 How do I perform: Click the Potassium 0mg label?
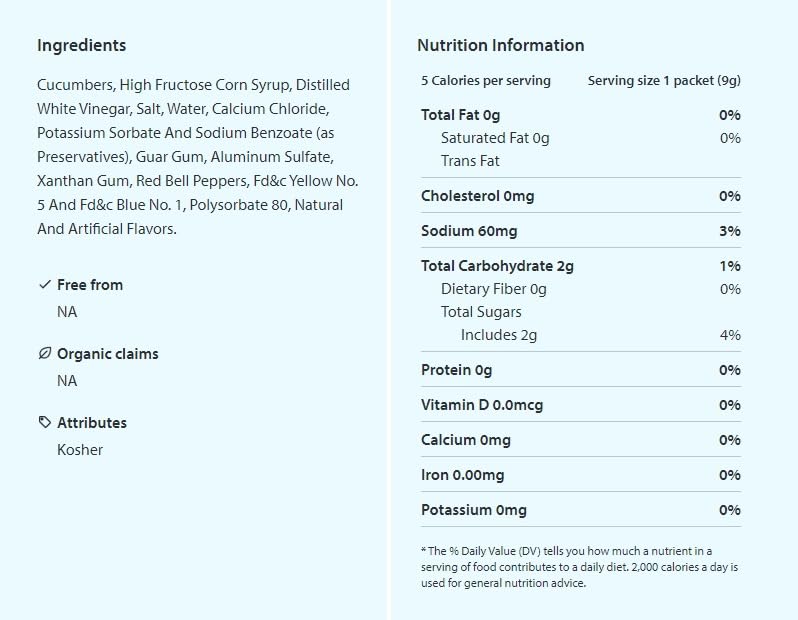coord(473,510)
